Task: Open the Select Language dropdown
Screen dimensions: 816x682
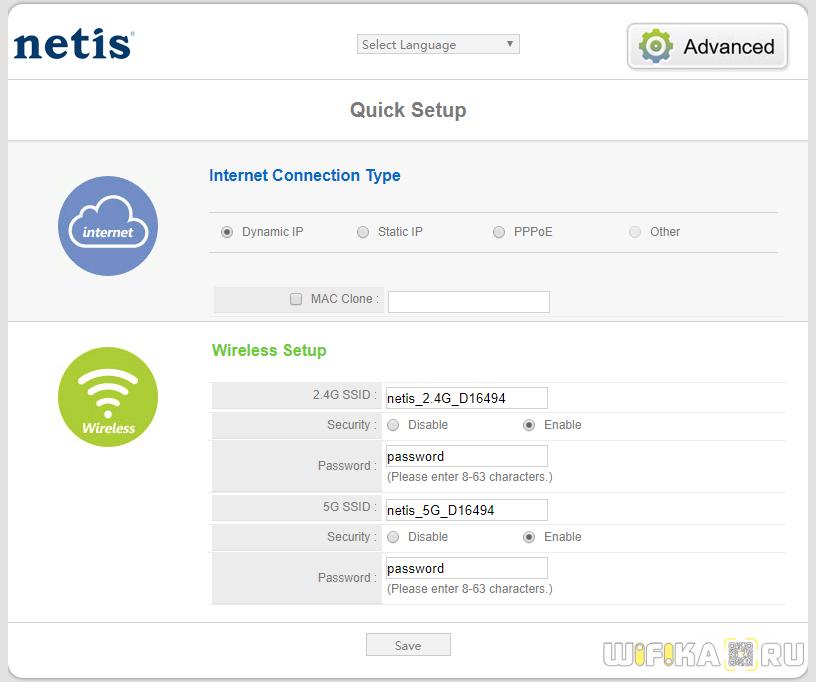Action: 438,44
